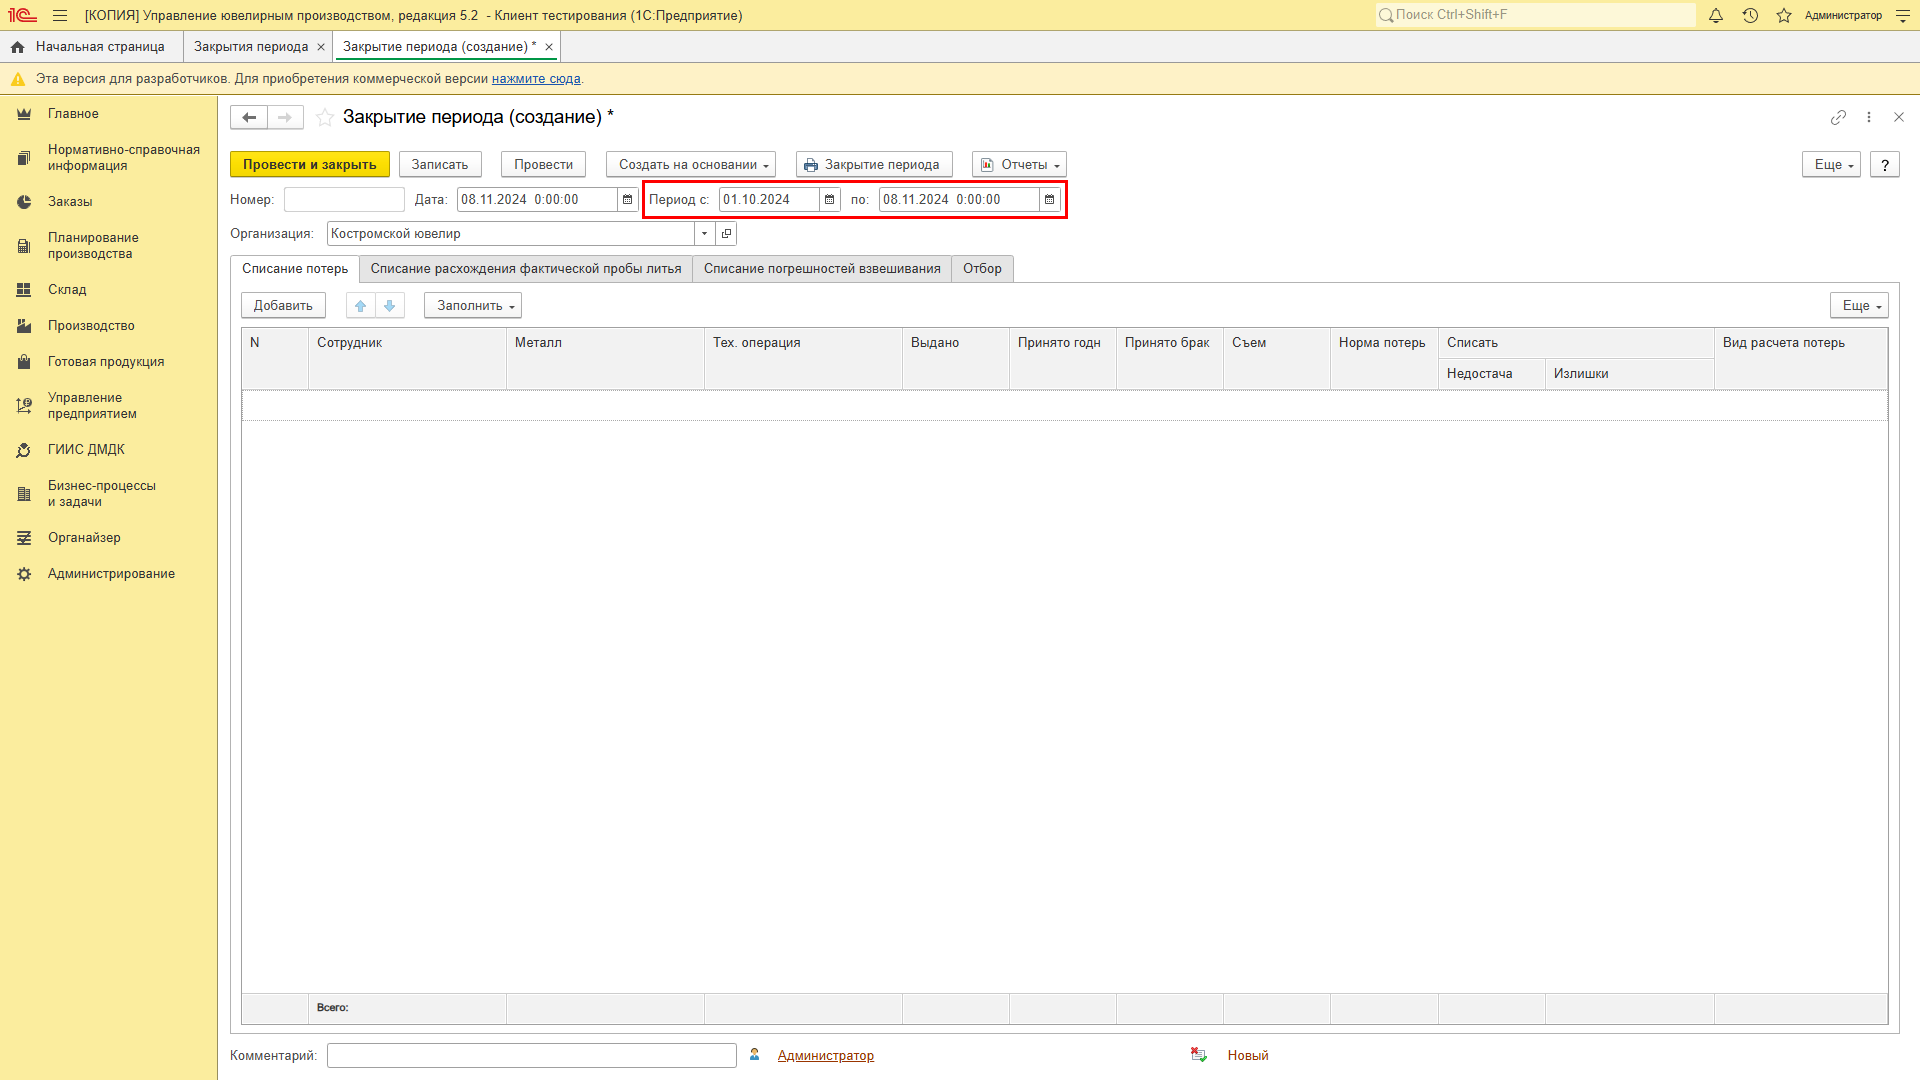Switch to Списание погрешностей взвешивания tab
Image resolution: width=1920 pixels, height=1080 pixels.
coord(822,269)
